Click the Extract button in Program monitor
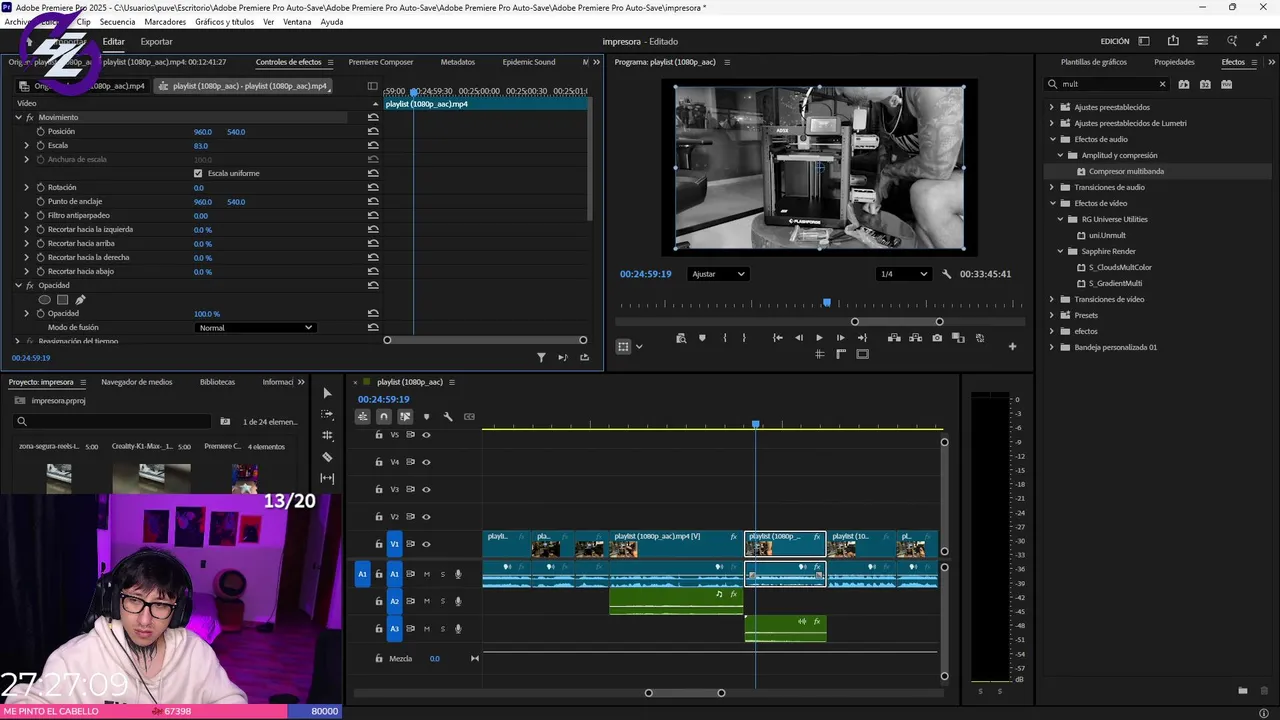 [x=915, y=338]
